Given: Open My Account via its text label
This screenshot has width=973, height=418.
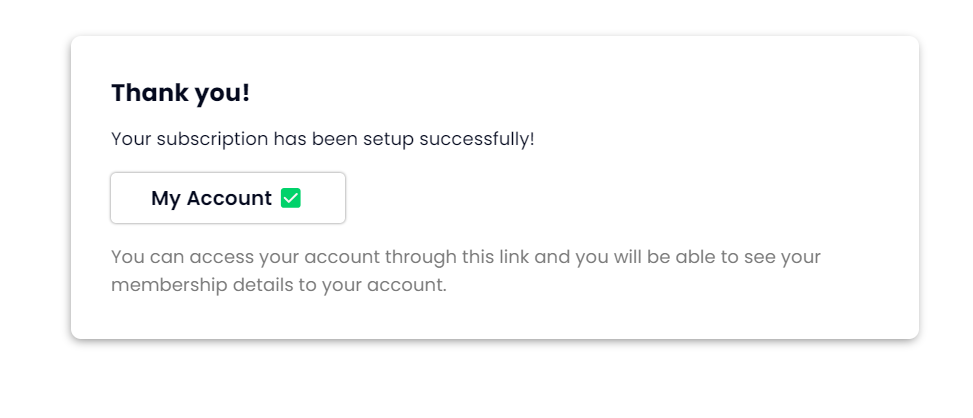Looking at the screenshot, I should (211, 198).
